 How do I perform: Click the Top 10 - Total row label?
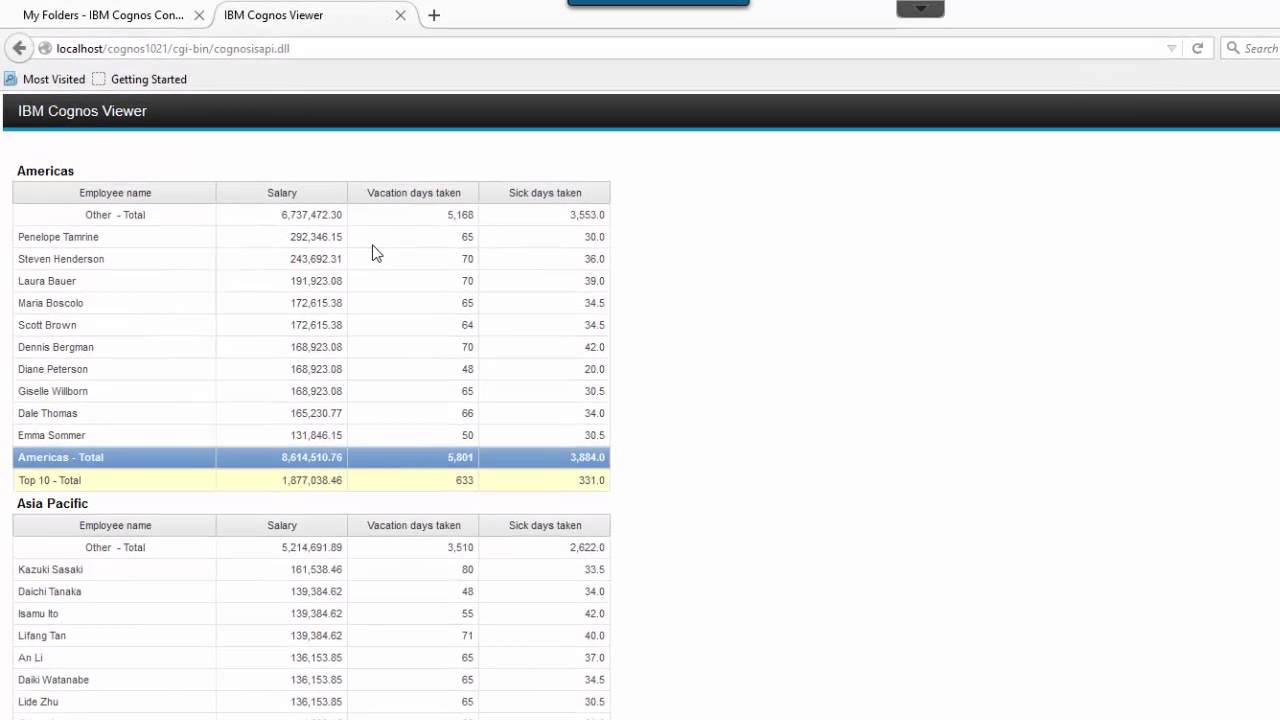click(x=50, y=480)
